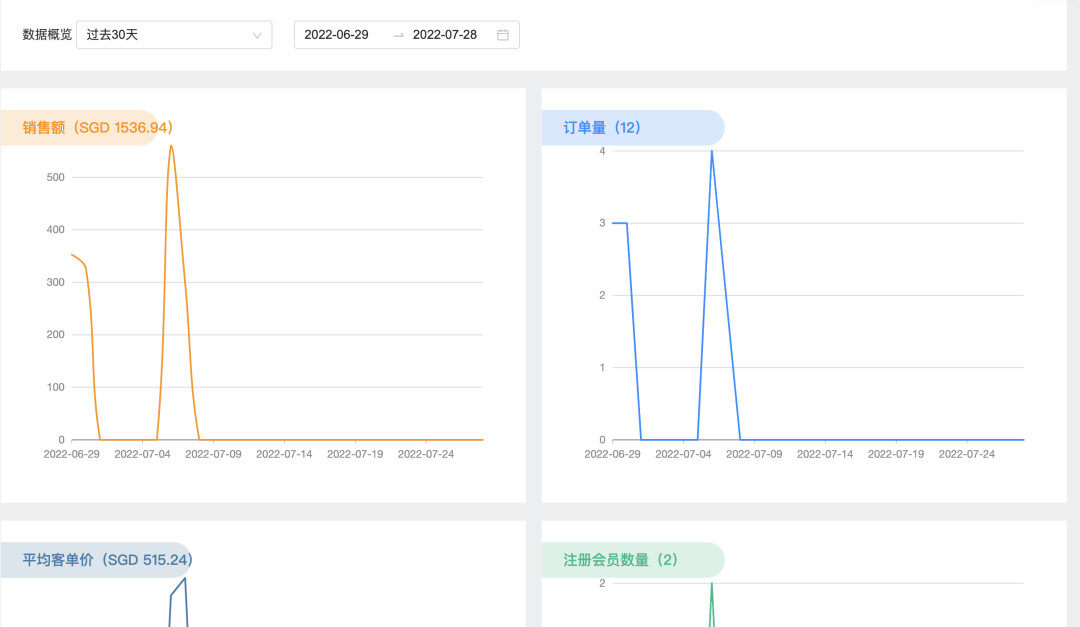This screenshot has width=1080, height=627.
Task: Click the start date field 2022-06-29
Action: (x=337, y=35)
